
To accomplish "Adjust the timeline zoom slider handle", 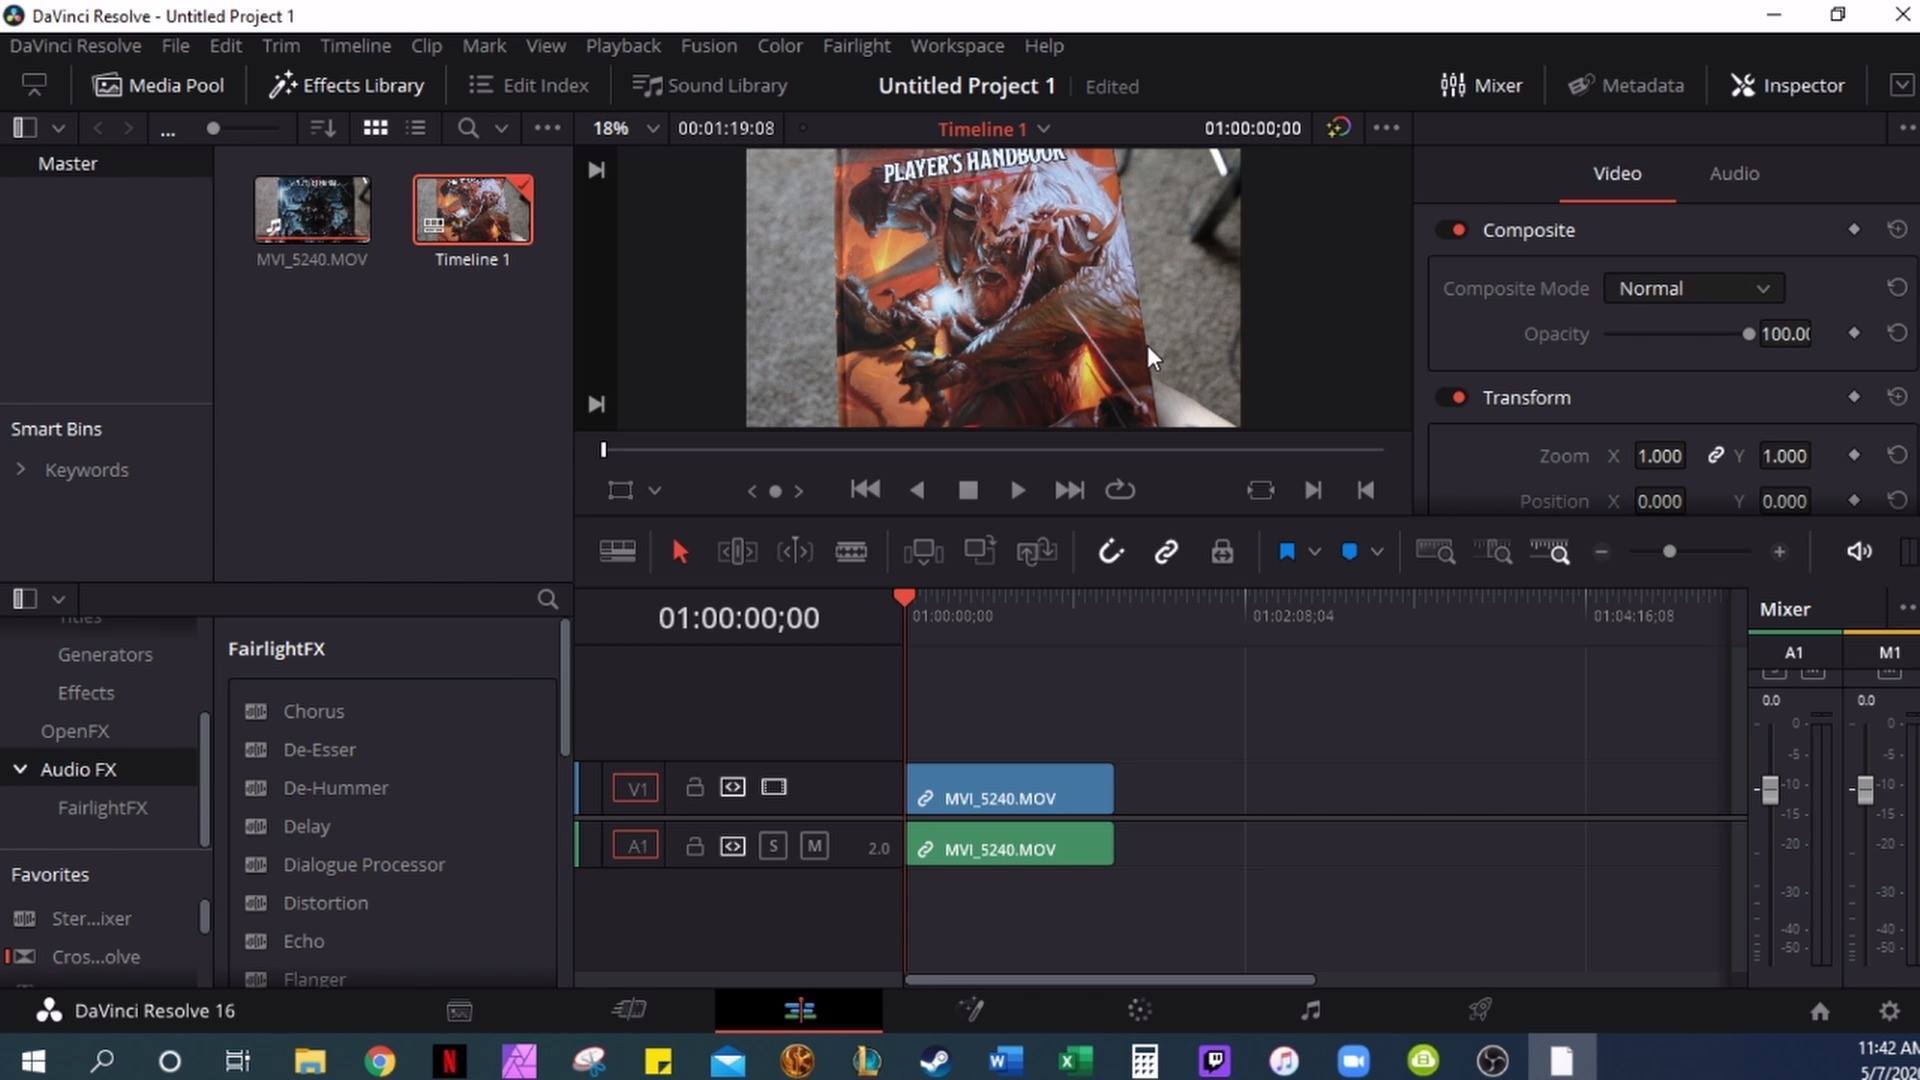I will [x=1669, y=552].
